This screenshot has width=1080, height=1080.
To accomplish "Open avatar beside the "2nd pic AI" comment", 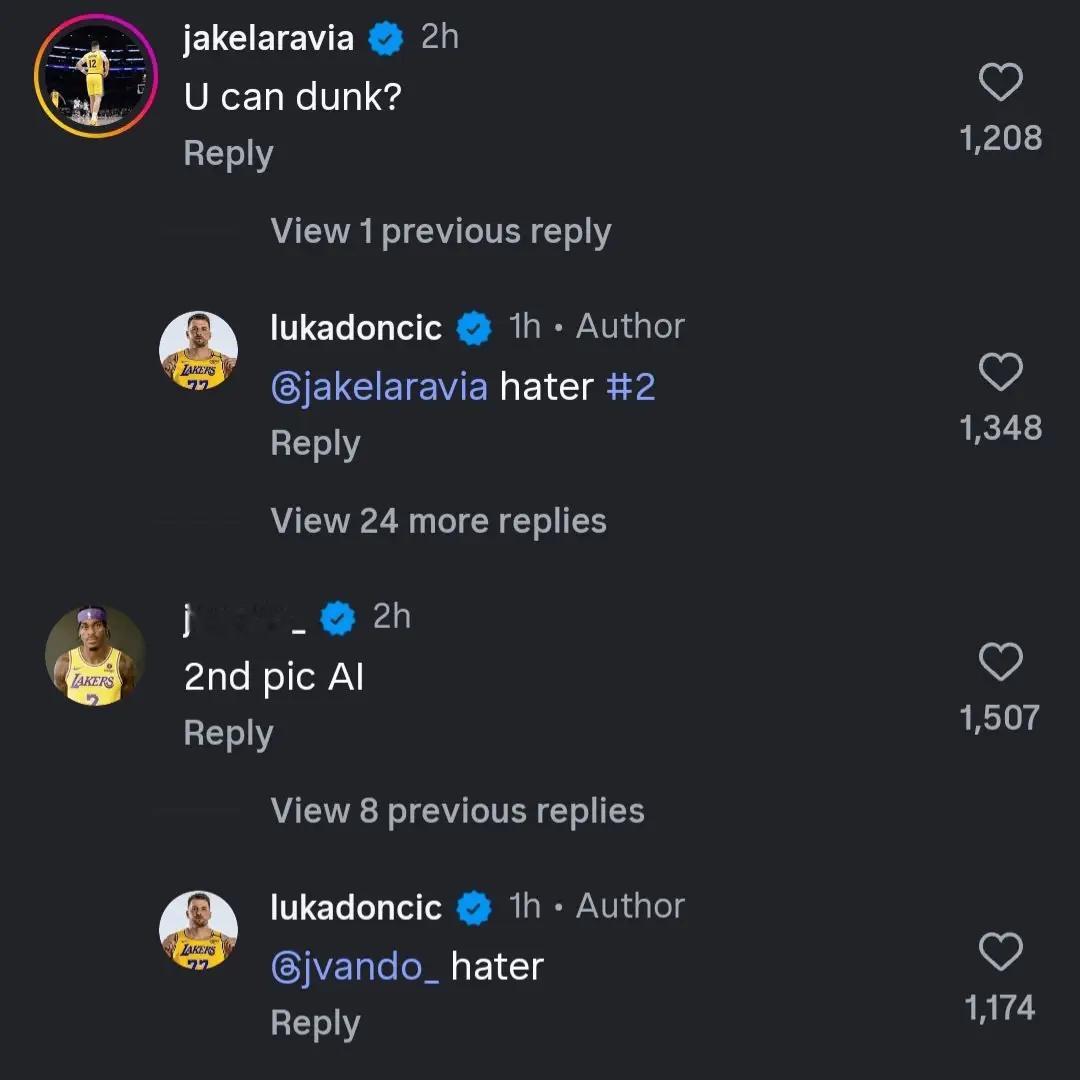I will pos(95,655).
